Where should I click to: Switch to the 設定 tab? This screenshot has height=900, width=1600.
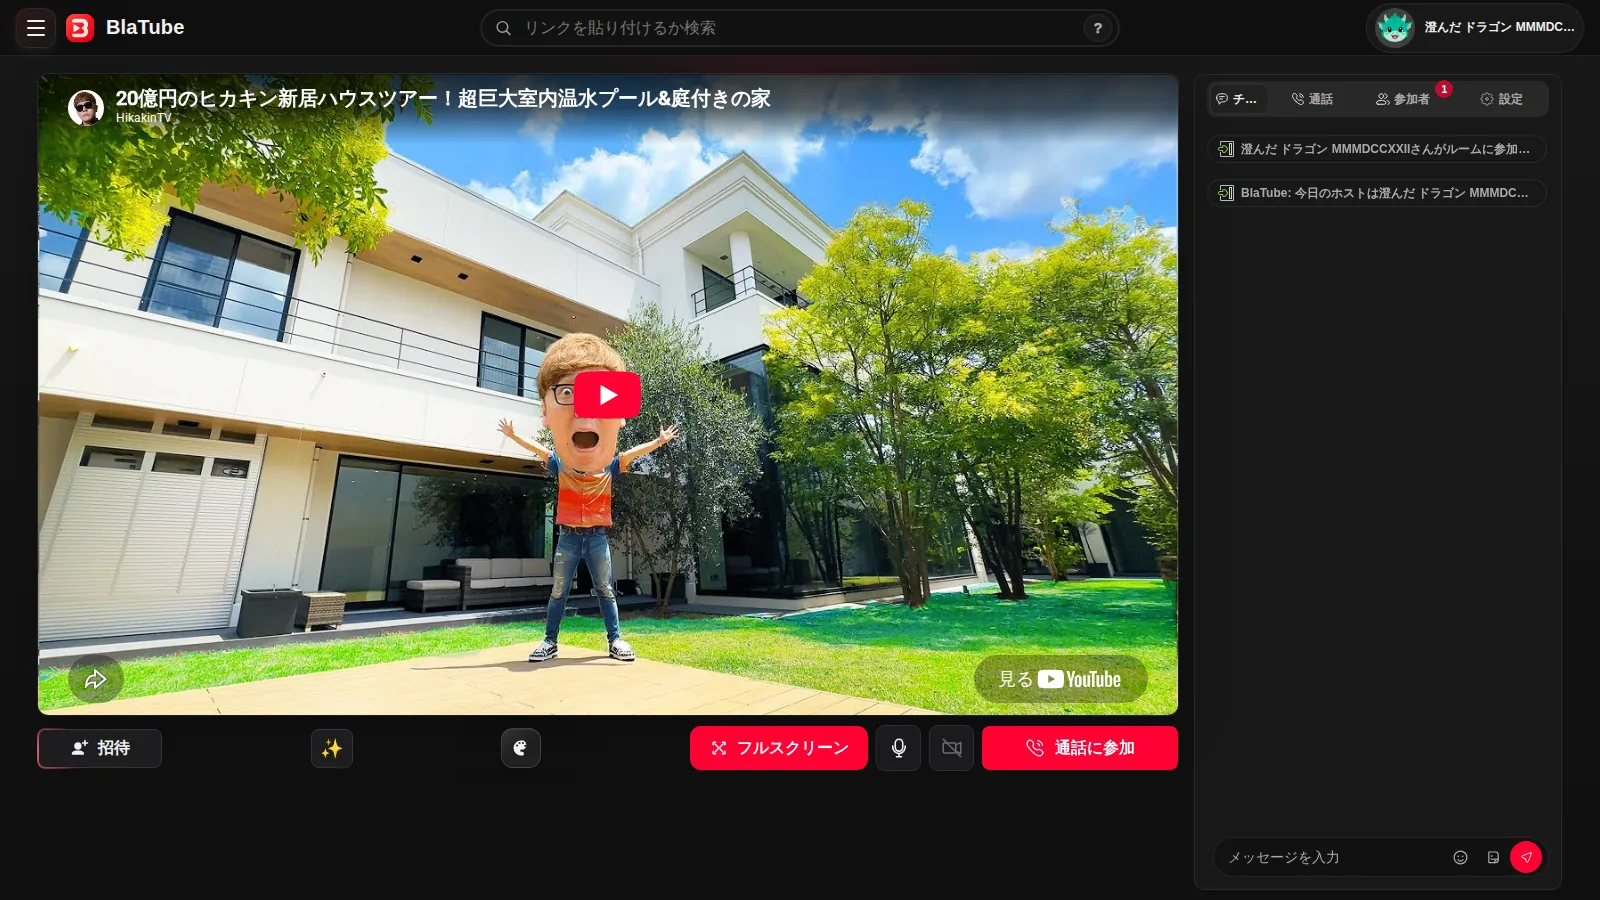(1501, 99)
